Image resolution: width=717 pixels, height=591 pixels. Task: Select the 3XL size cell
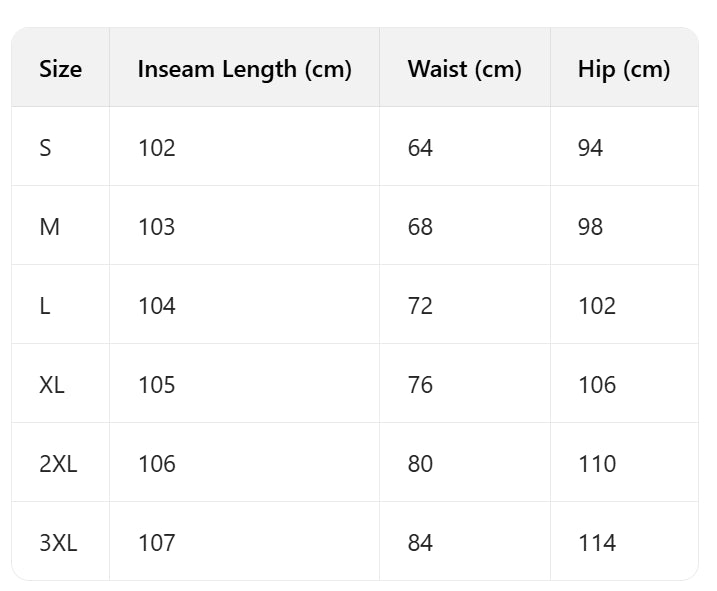pos(58,543)
